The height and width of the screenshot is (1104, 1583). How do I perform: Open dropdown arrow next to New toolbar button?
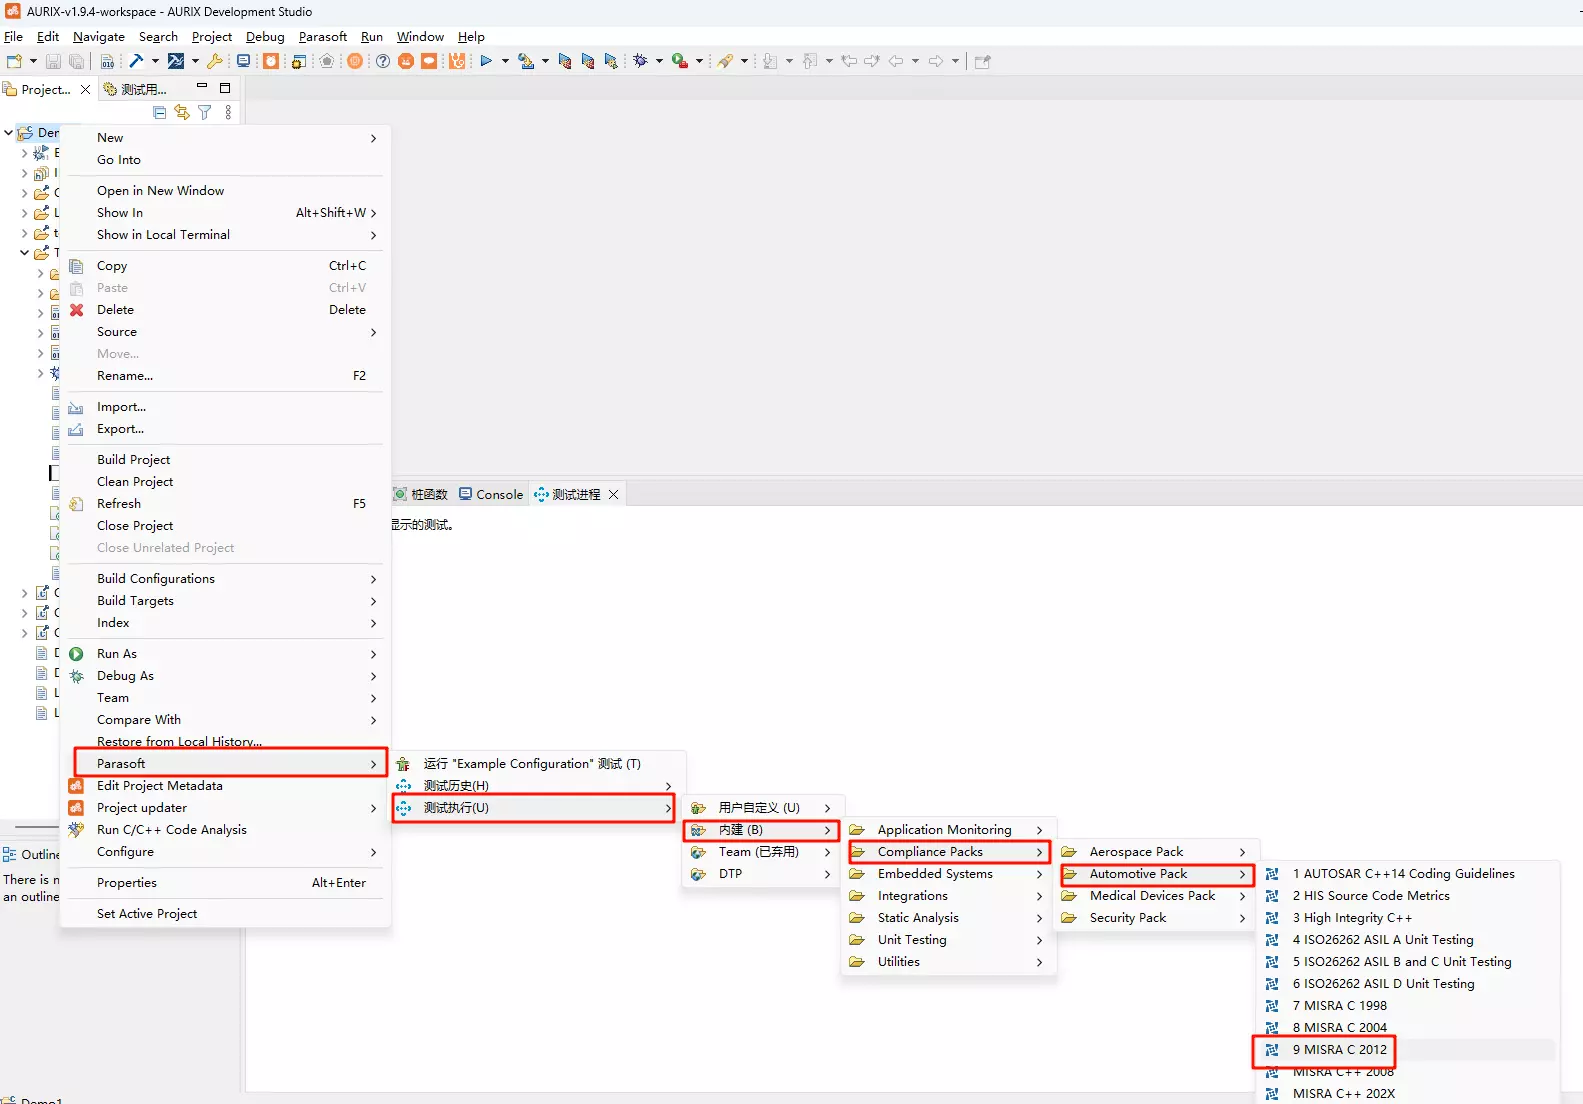[x=33, y=61]
